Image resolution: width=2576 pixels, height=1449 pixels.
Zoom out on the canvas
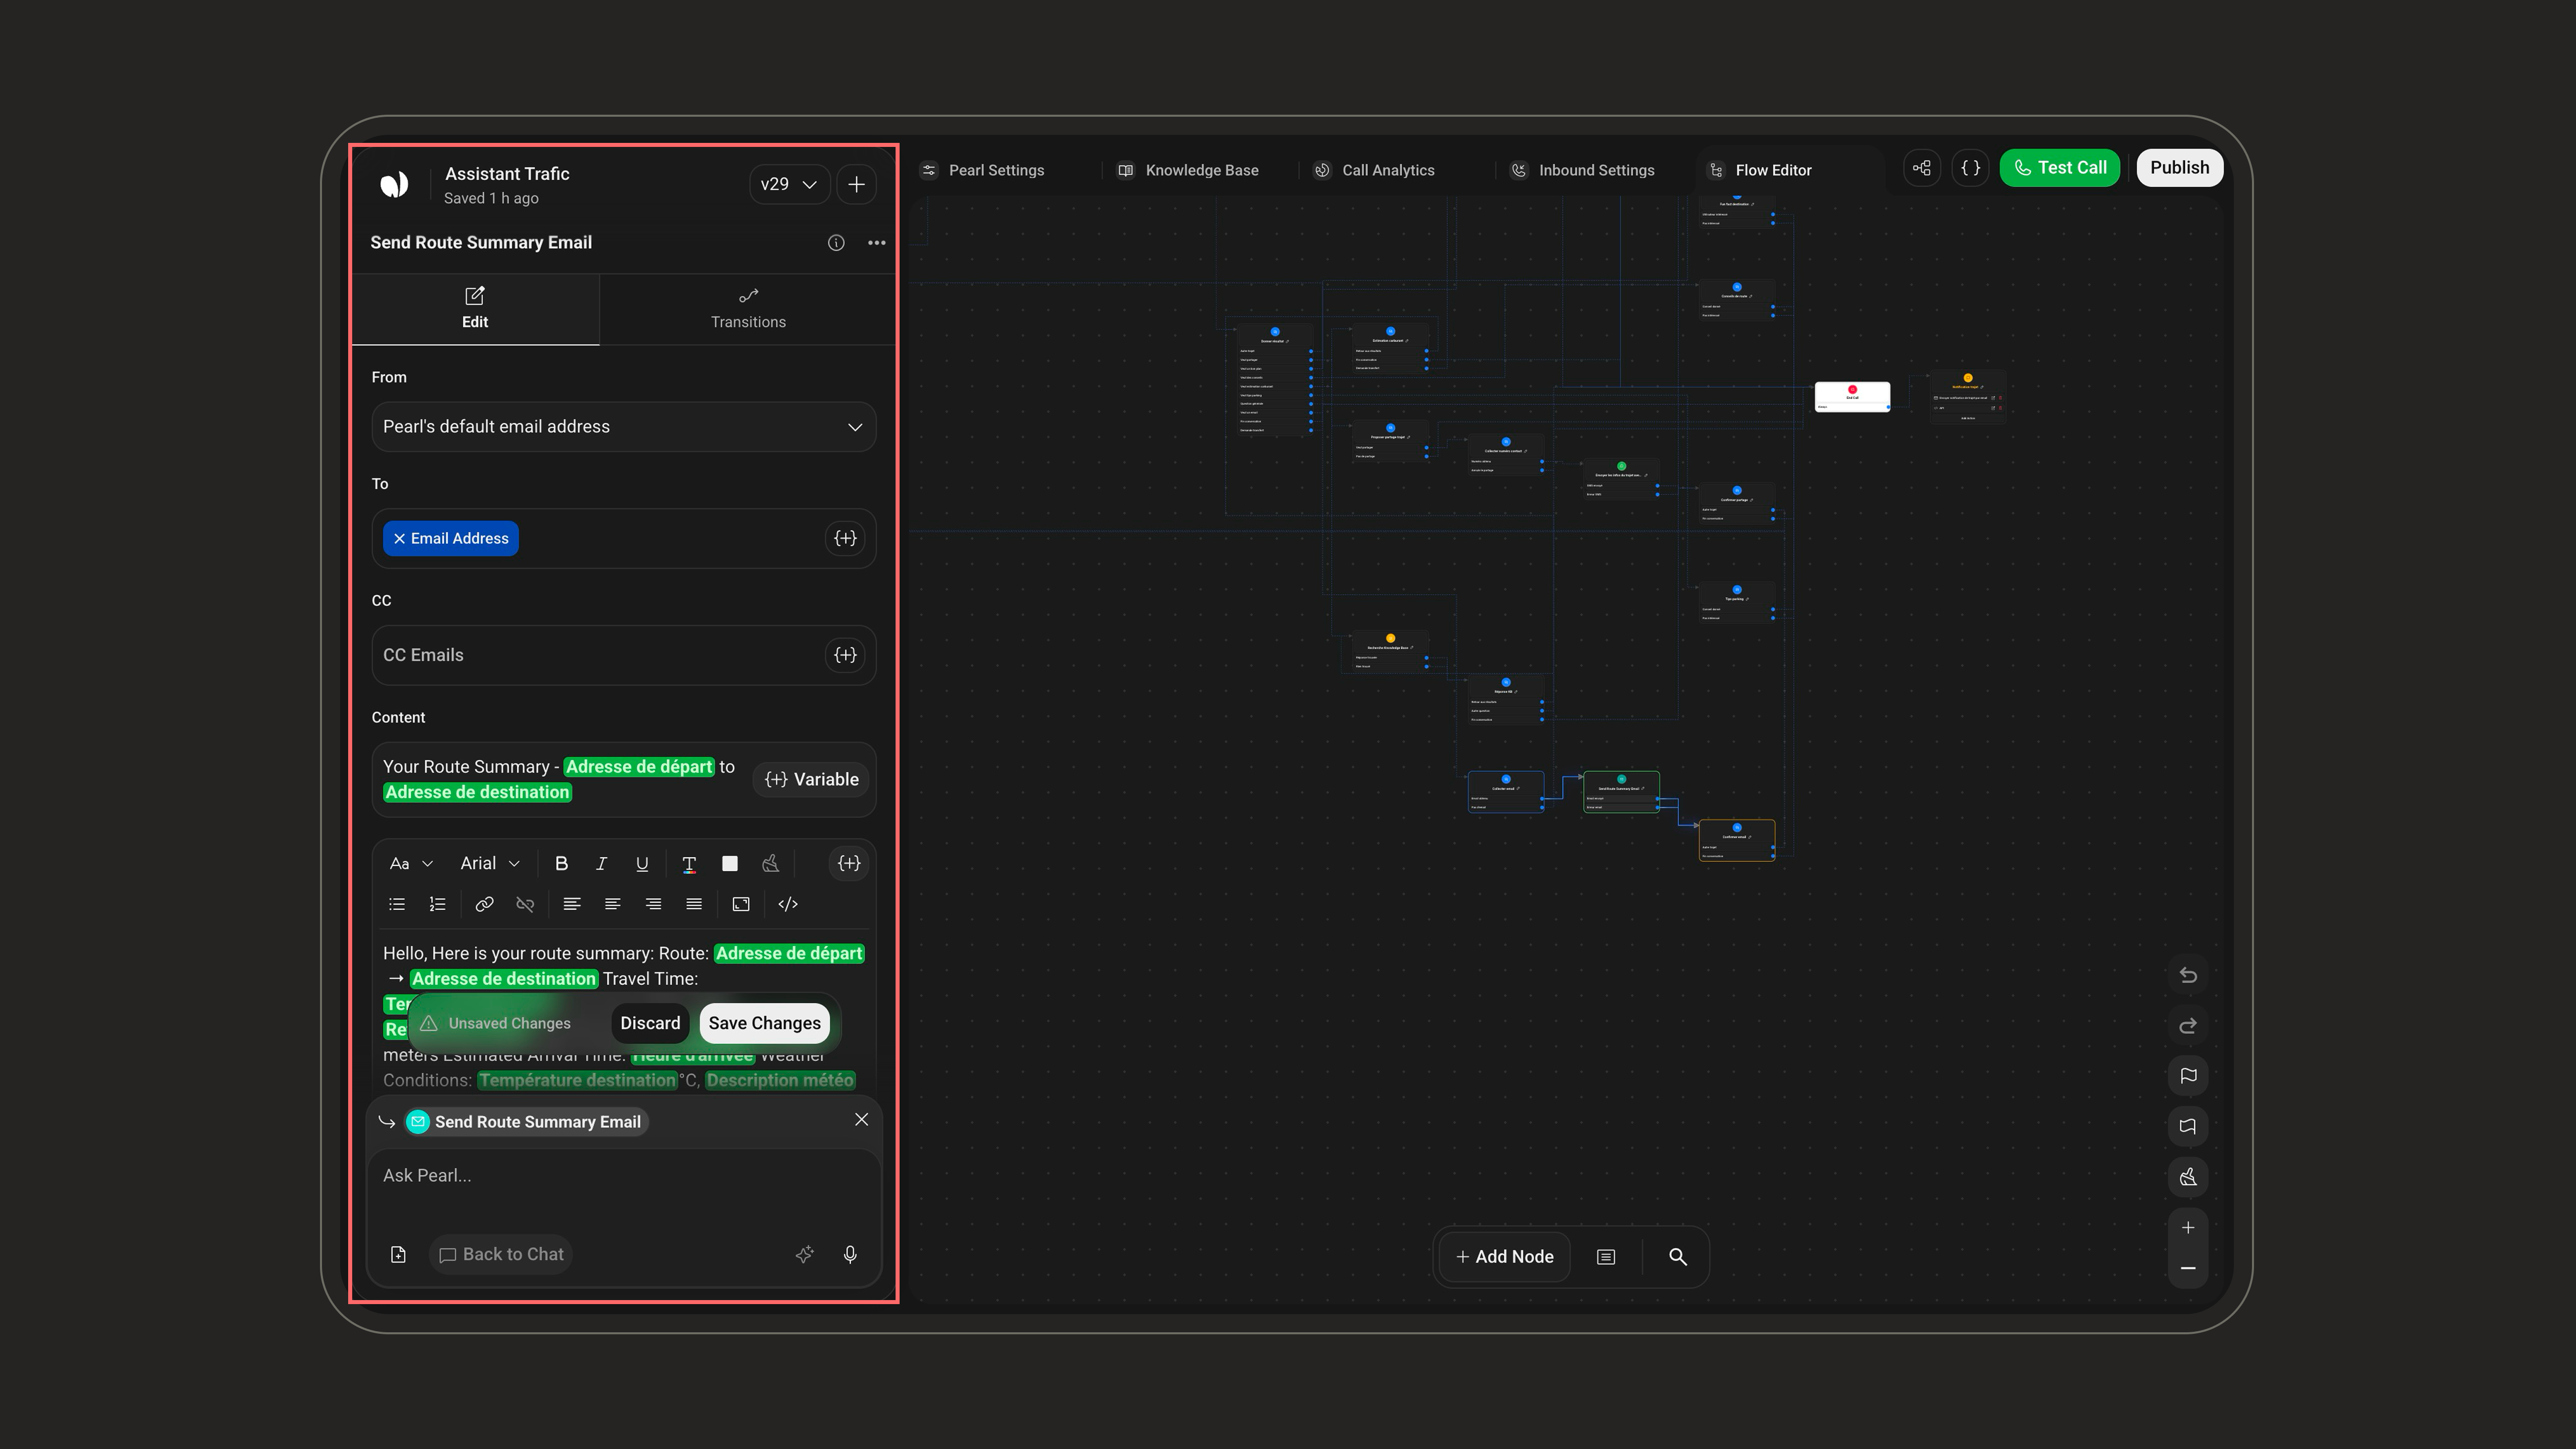2188,1269
